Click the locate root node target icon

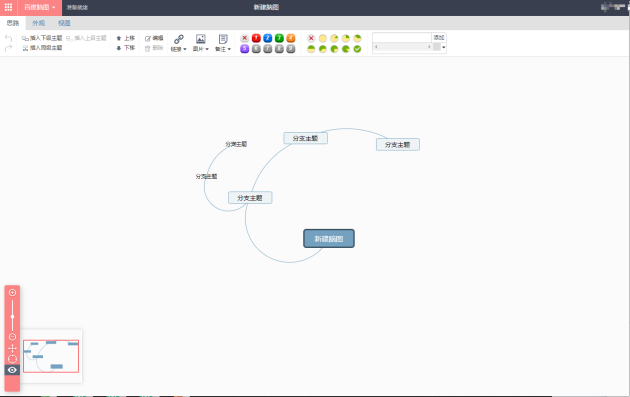pyautogui.click(x=12, y=359)
